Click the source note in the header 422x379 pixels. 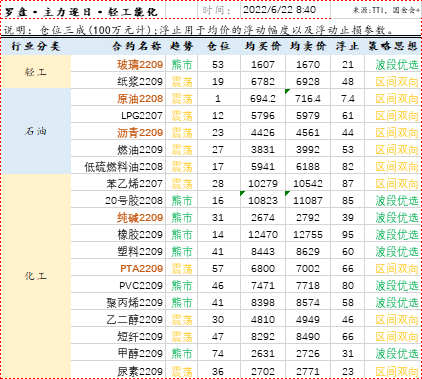[x=386, y=10]
